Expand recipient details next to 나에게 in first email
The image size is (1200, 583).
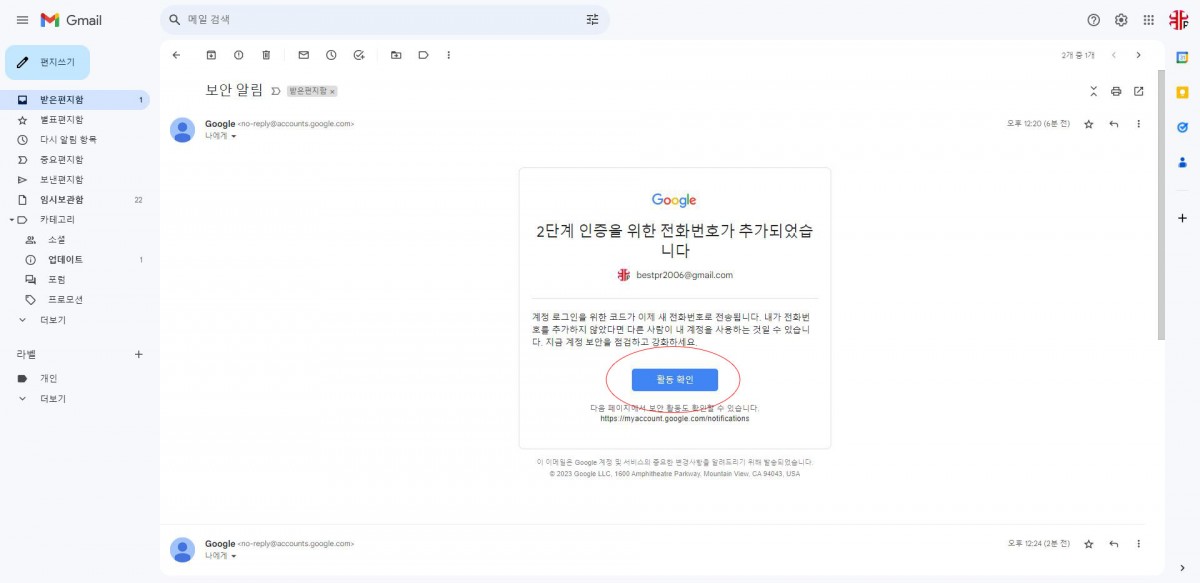pos(234,136)
